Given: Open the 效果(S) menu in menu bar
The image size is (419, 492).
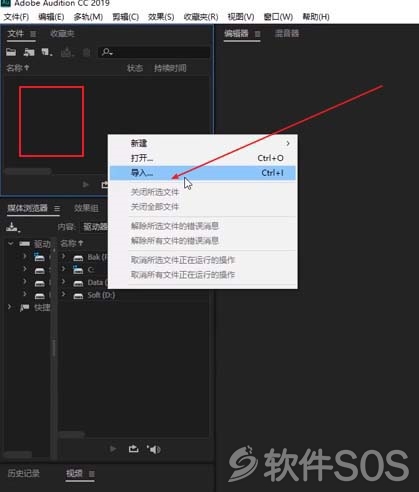Looking at the screenshot, I should coord(161,17).
